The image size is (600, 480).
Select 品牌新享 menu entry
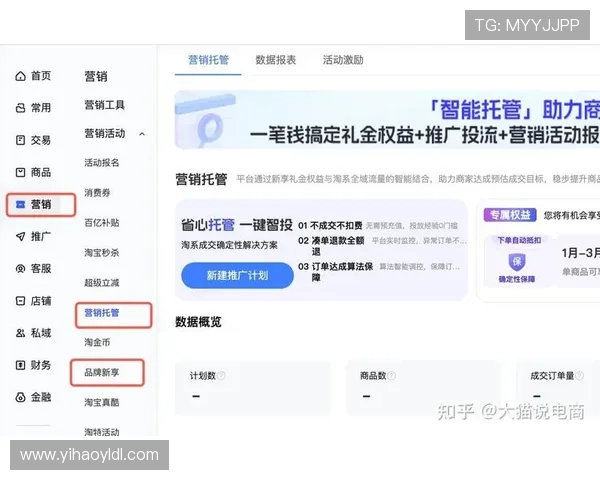pos(102,372)
